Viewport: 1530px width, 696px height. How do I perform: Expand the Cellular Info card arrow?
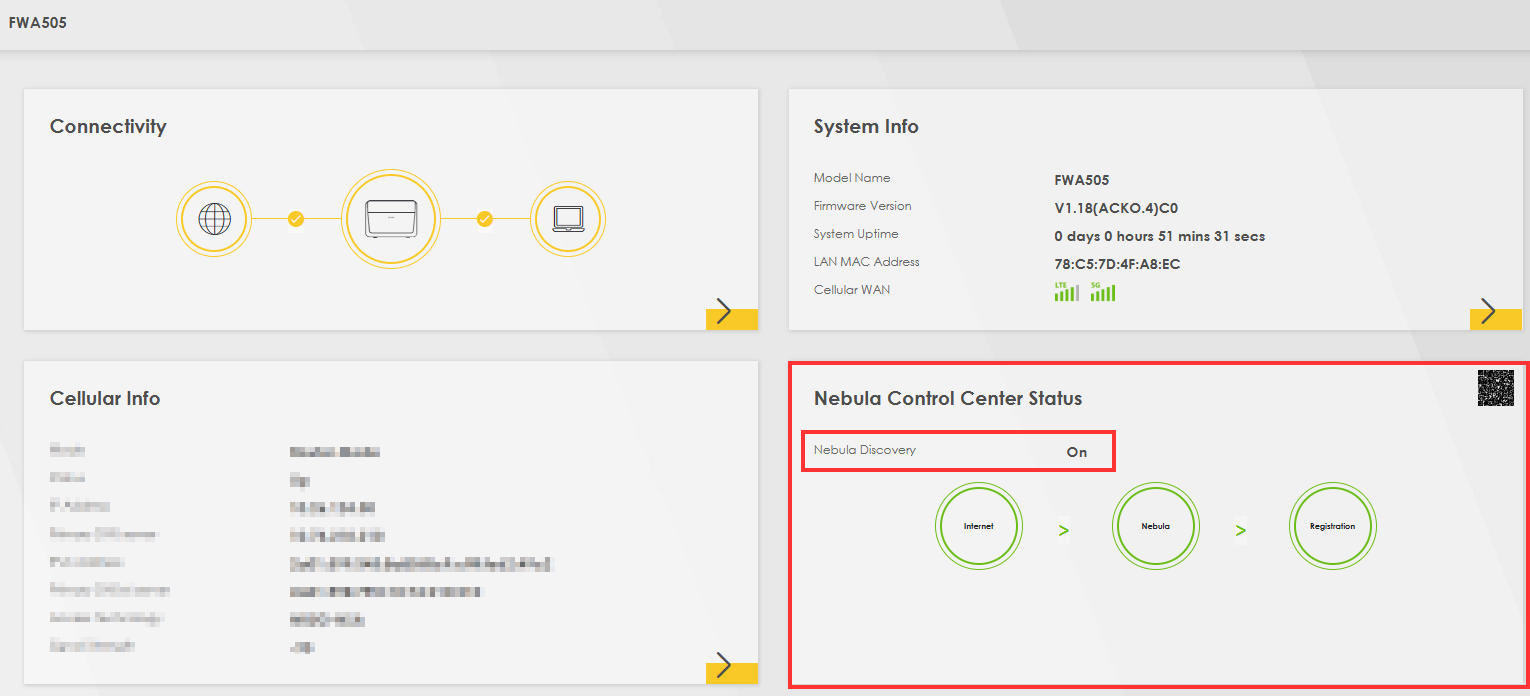point(731,666)
